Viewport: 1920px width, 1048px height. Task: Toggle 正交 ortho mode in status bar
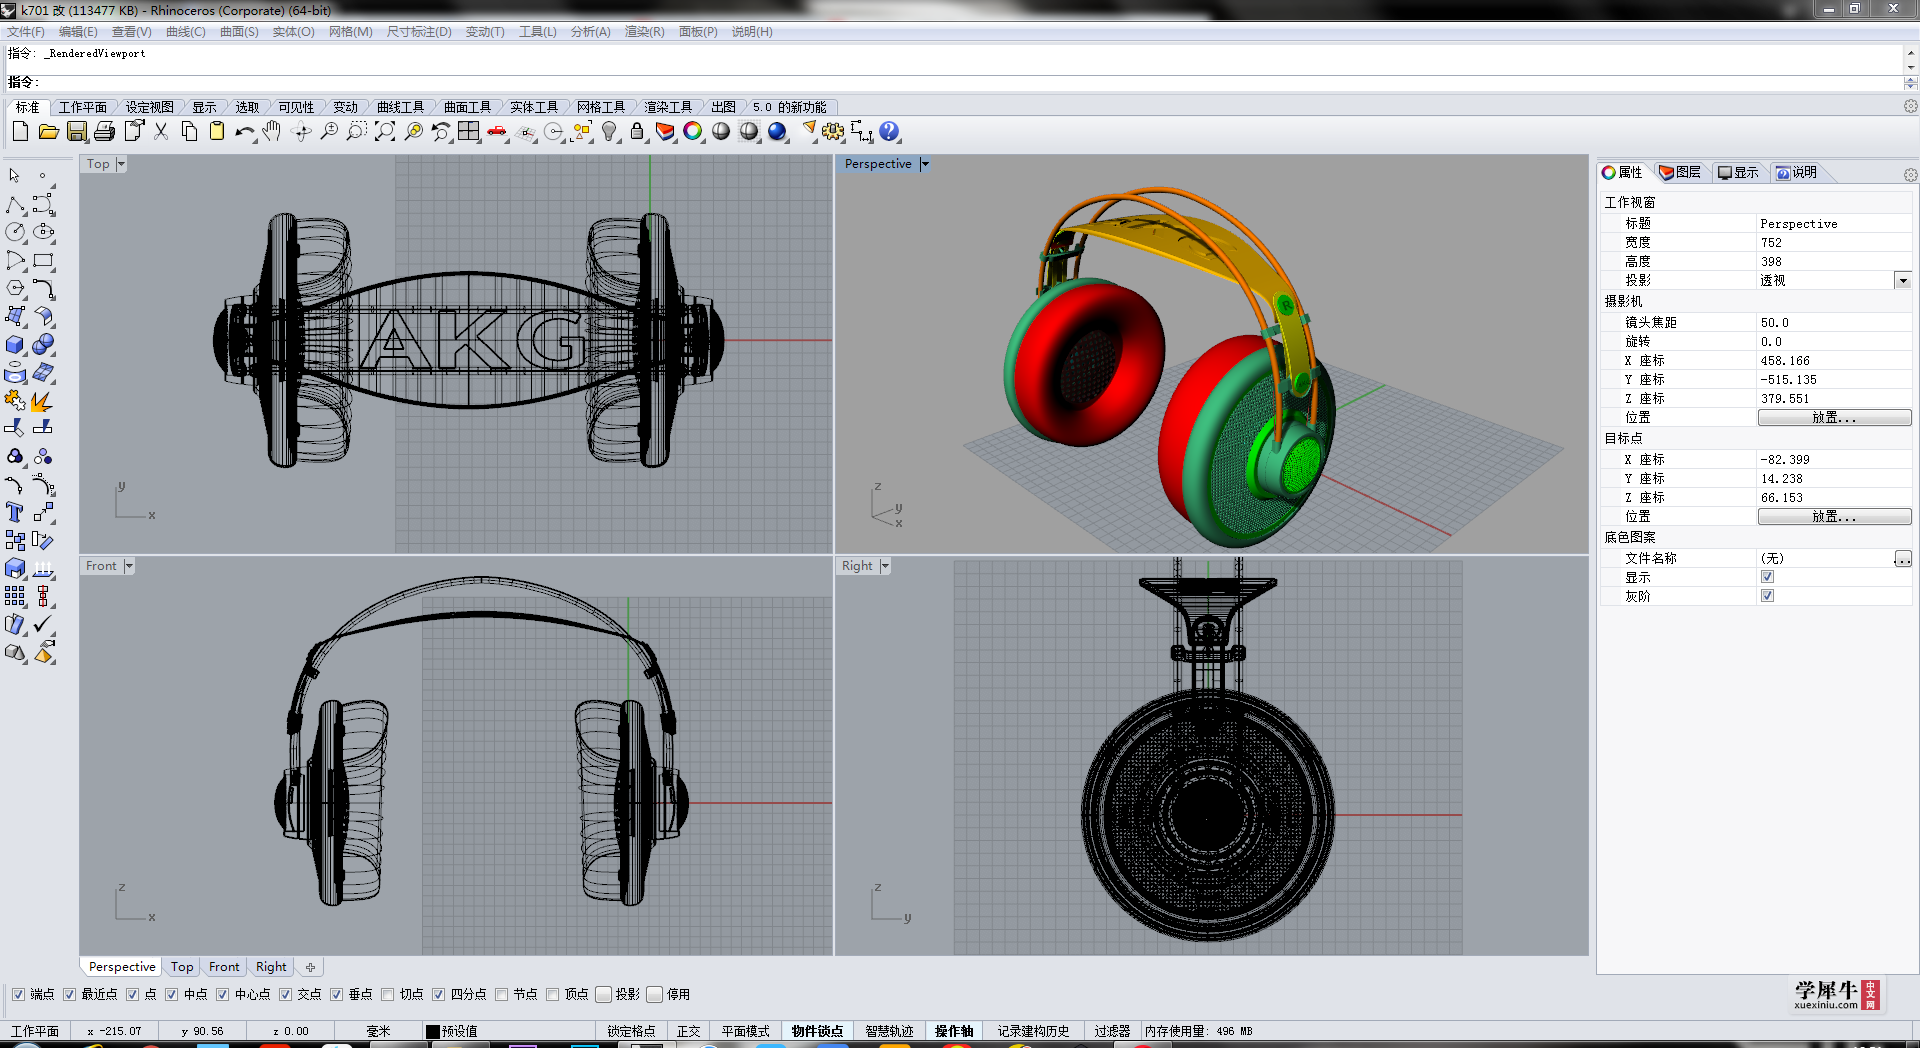click(x=688, y=1031)
